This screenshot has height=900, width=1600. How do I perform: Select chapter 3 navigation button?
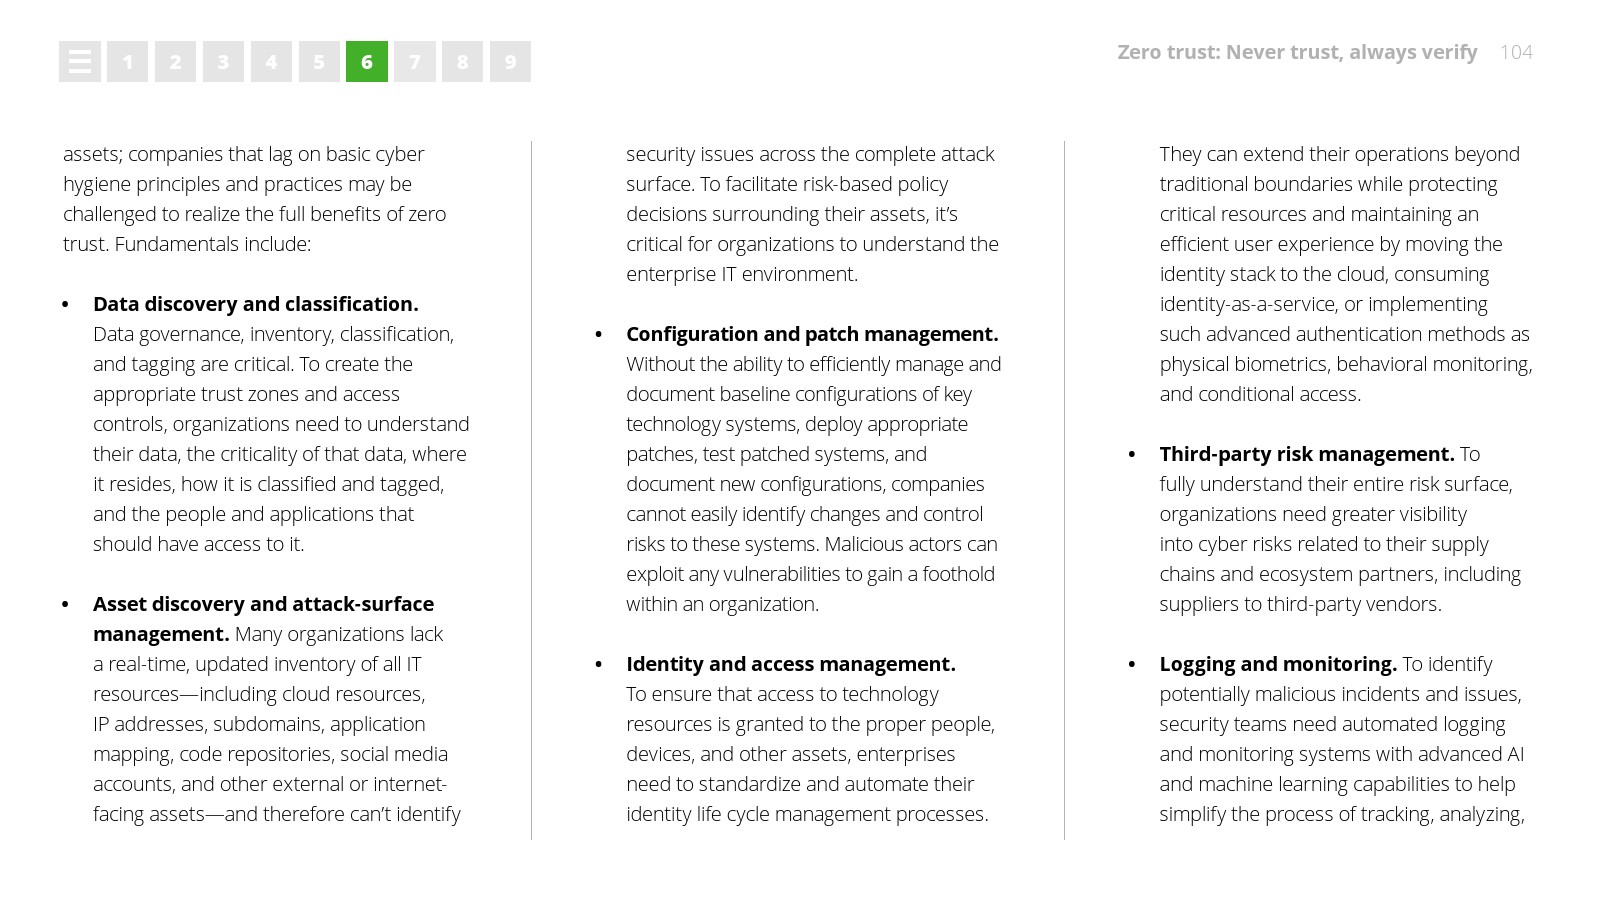[223, 62]
